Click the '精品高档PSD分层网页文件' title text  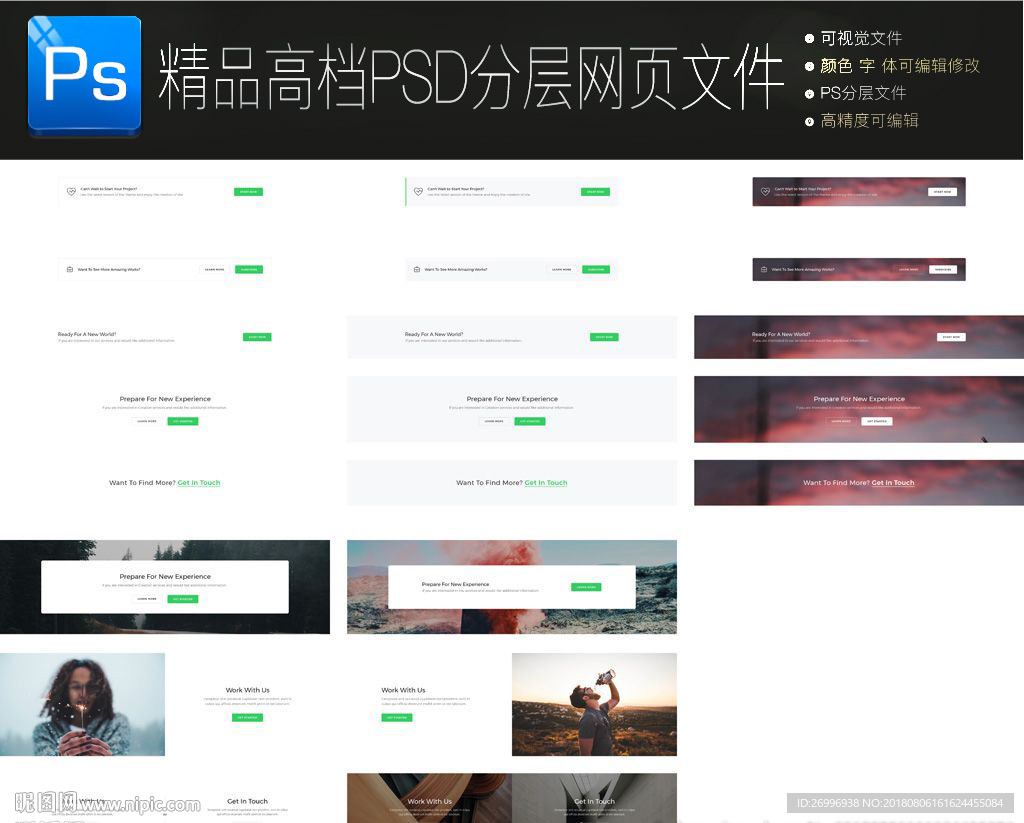(x=471, y=77)
